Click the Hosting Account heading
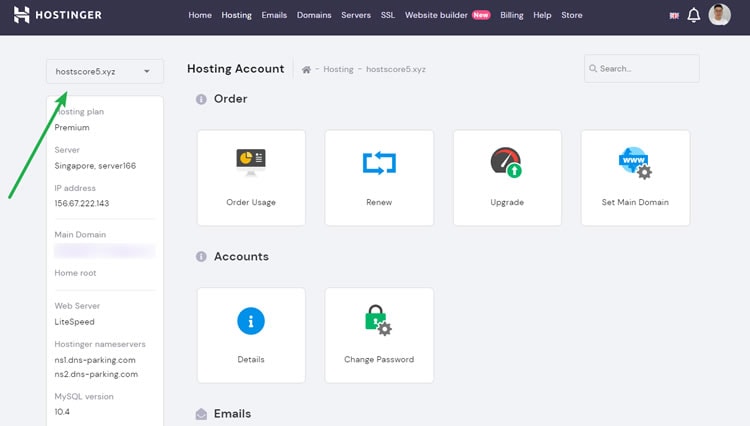 236,69
